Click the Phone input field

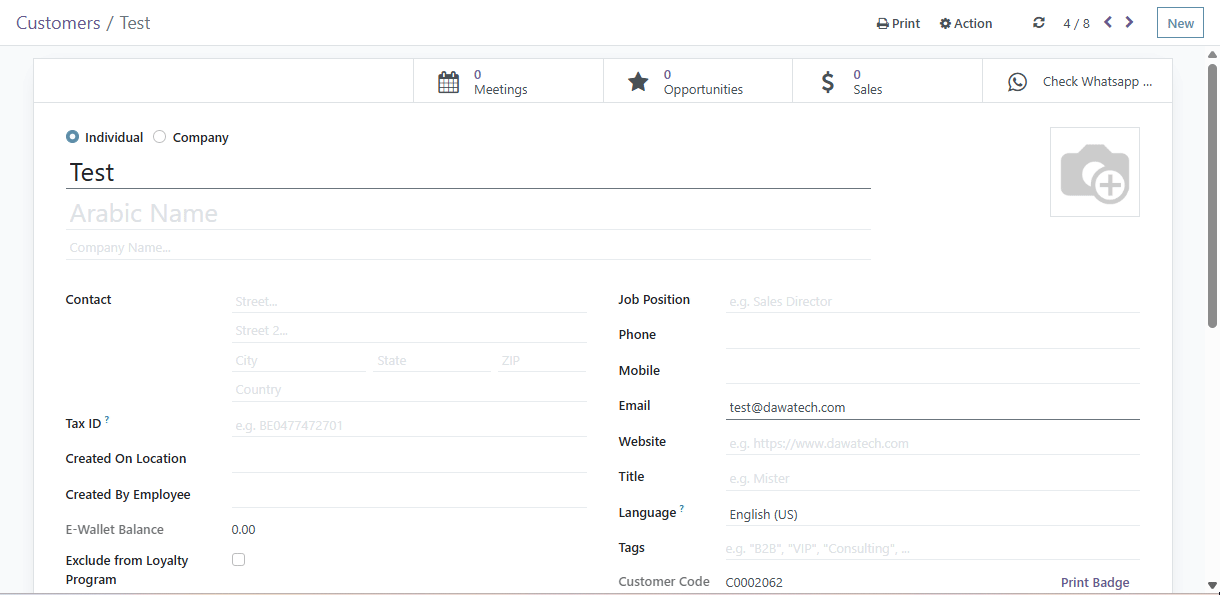pyautogui.click(x=932, y=336)
